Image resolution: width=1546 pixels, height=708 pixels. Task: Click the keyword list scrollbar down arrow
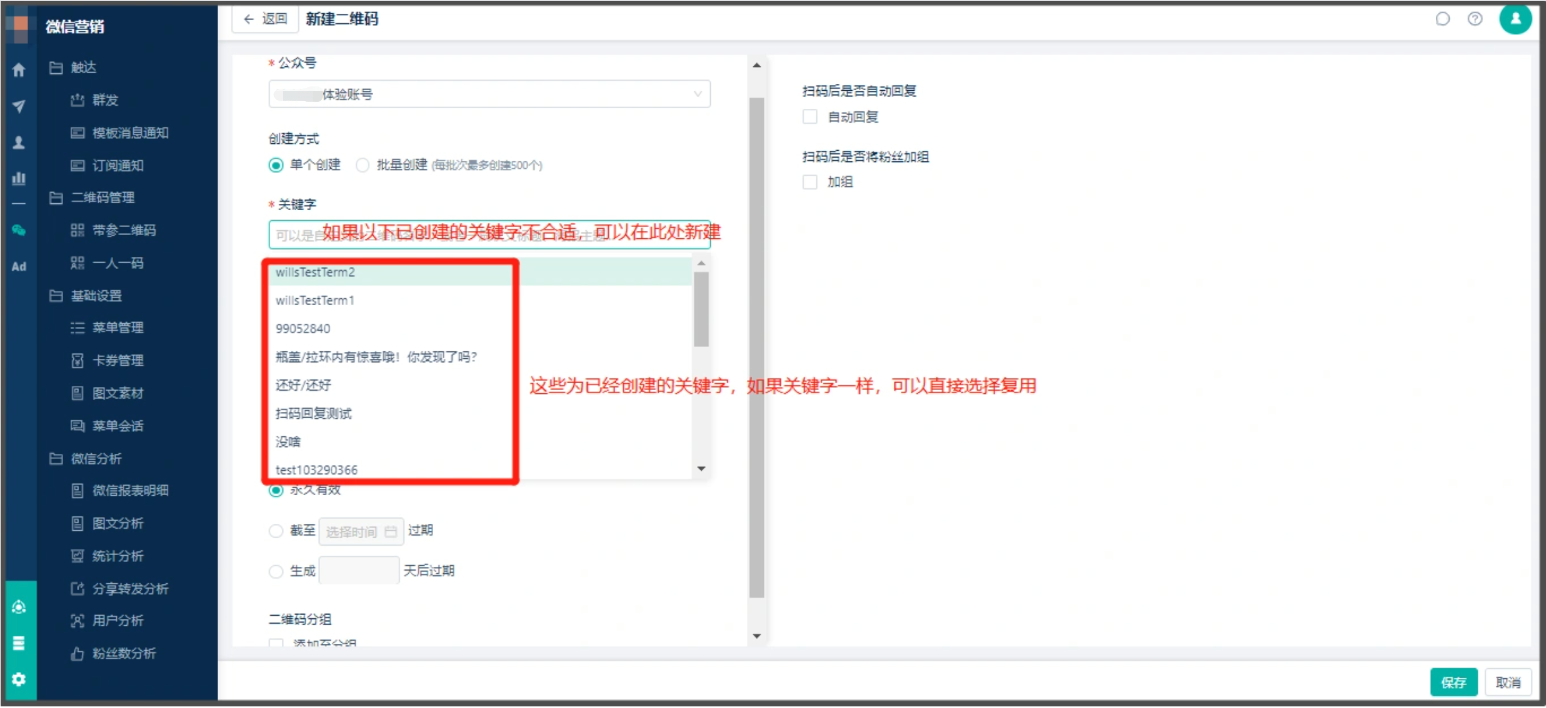tap(701, 469)
